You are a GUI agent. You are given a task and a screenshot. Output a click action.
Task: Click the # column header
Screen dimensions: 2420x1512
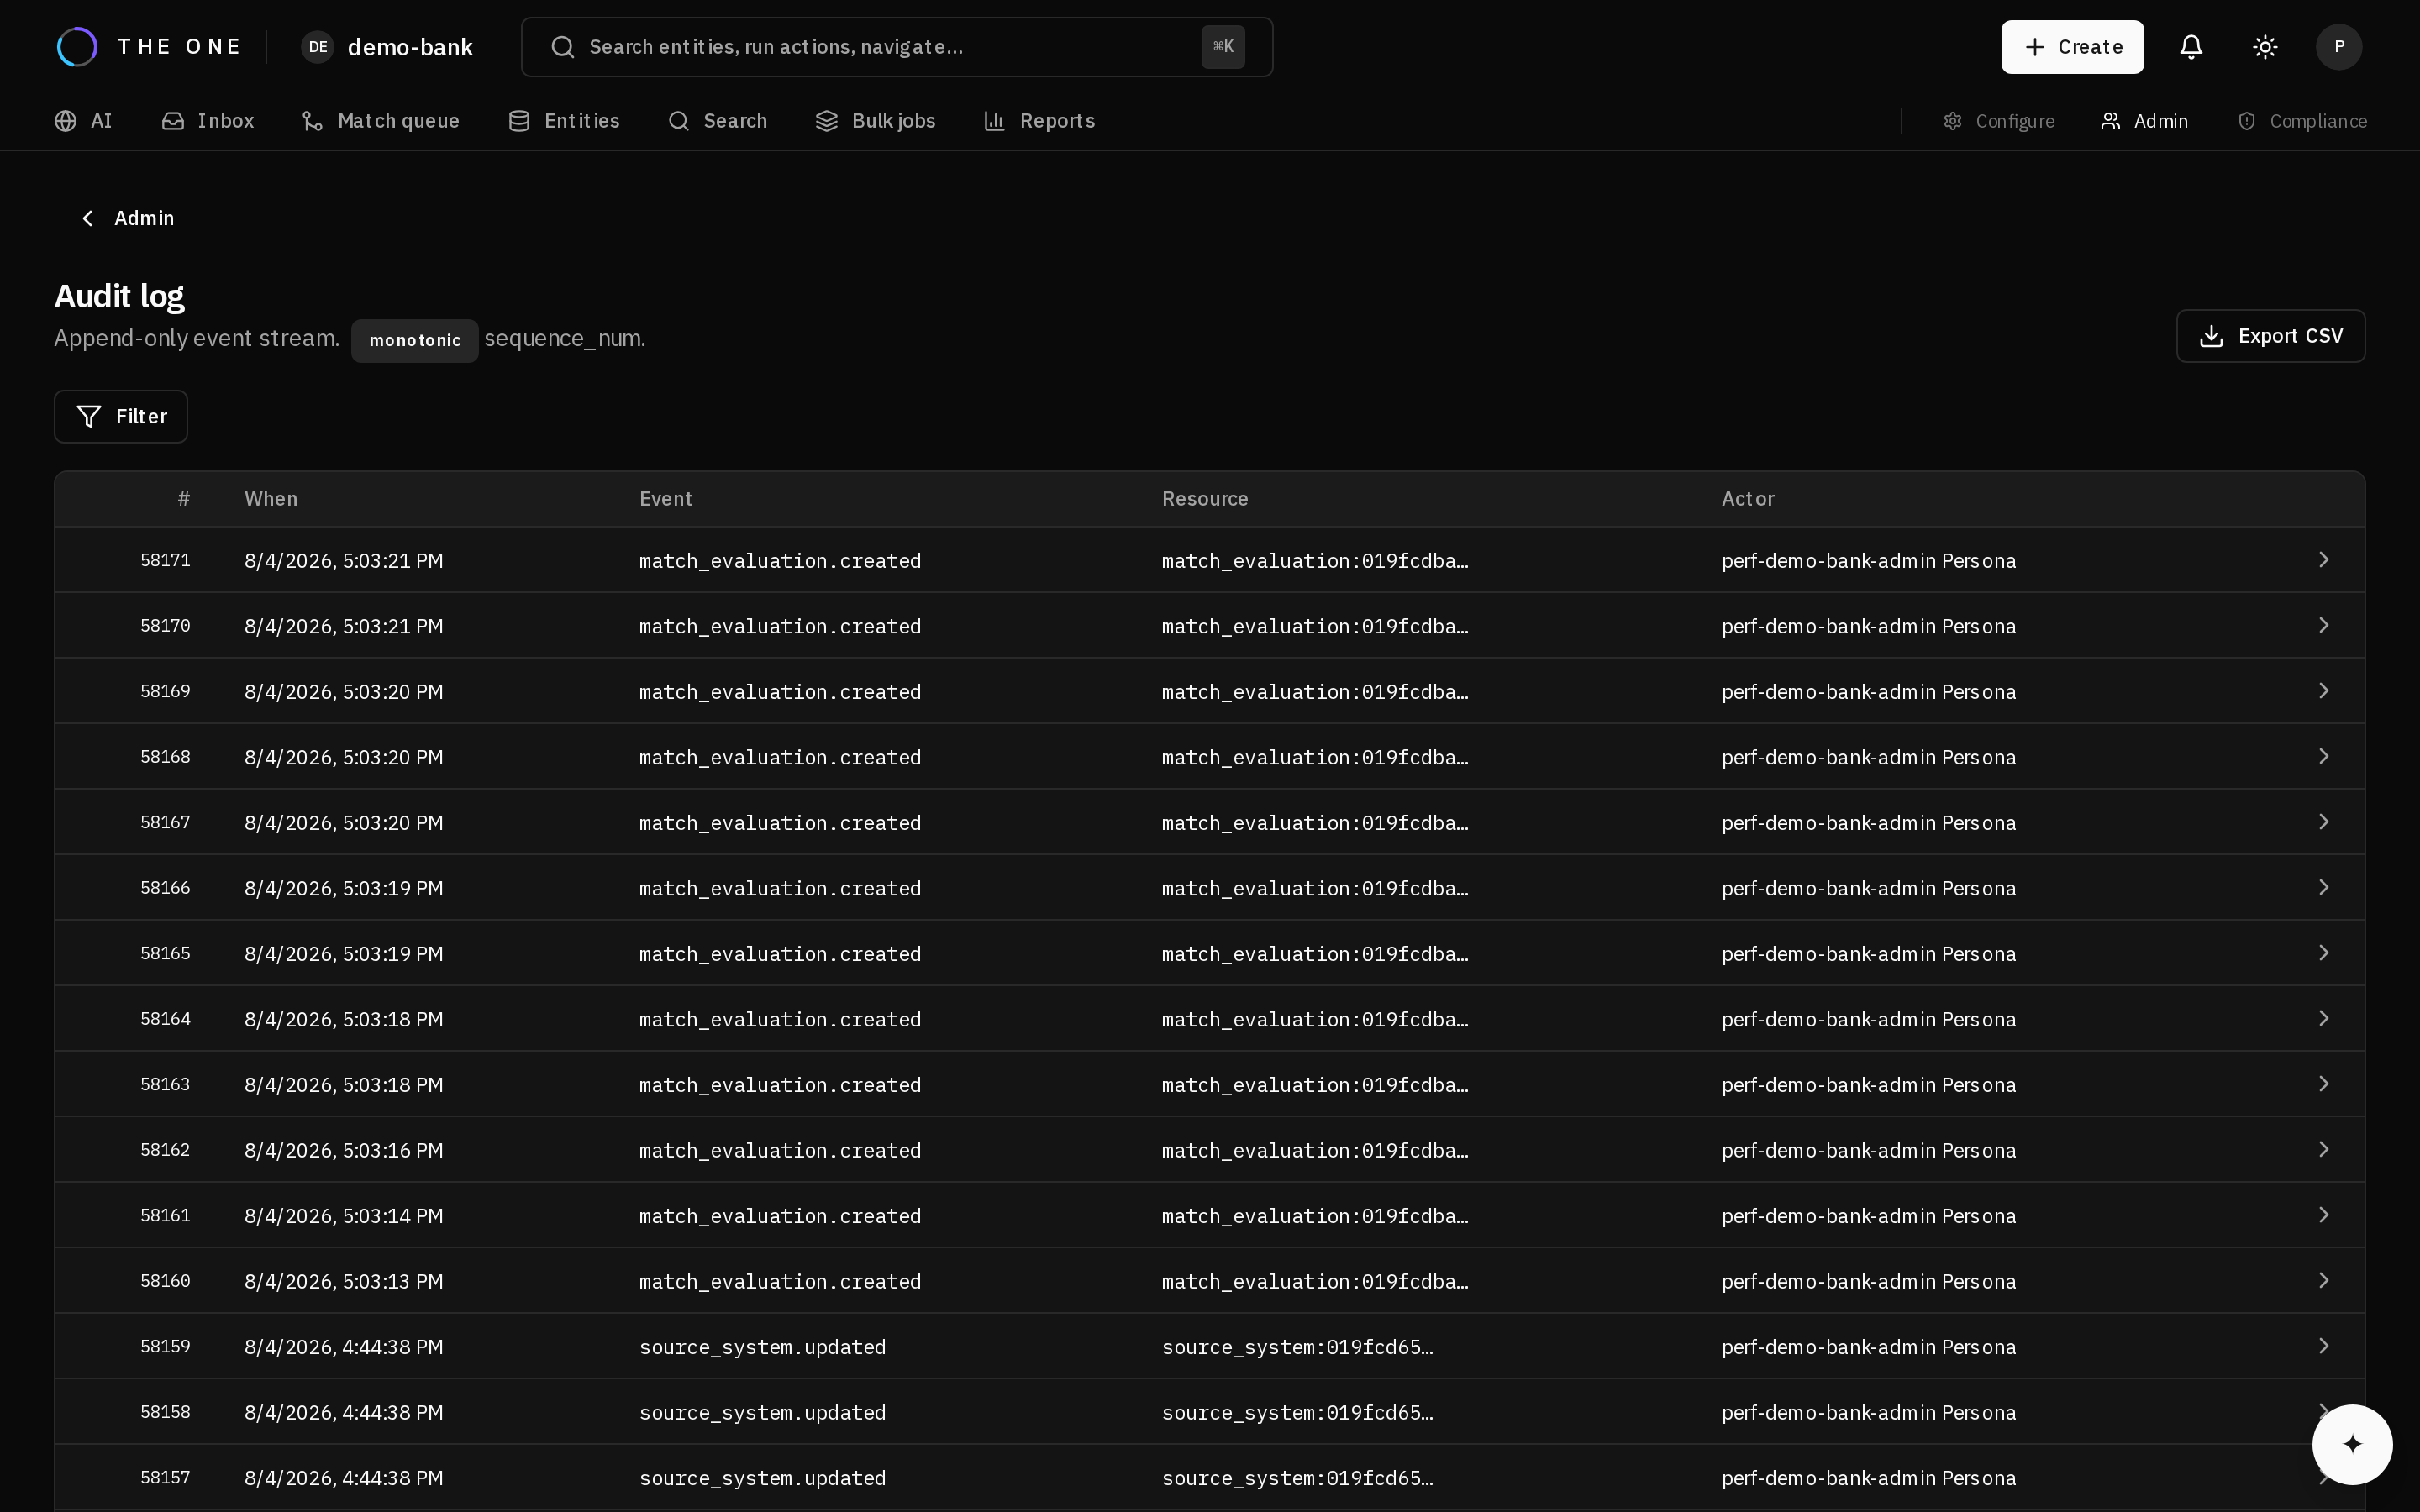point(184,499)
